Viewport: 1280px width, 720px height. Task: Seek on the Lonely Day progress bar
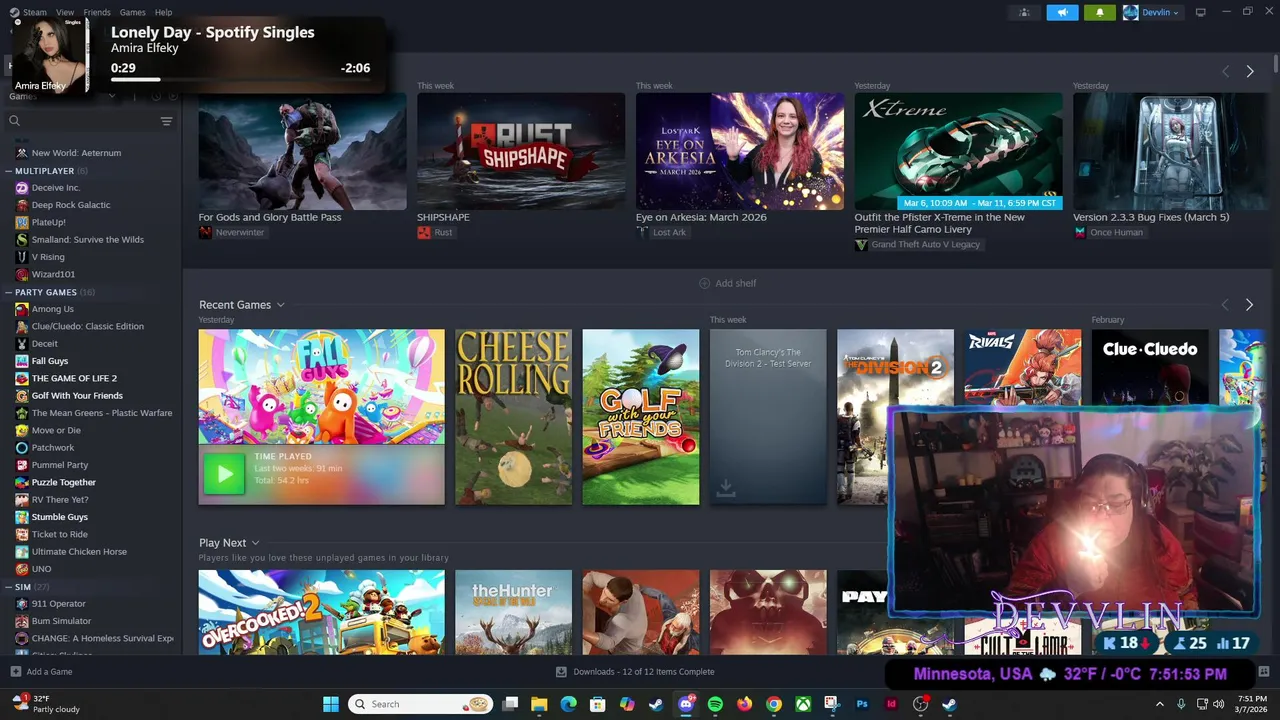point(240,80)
